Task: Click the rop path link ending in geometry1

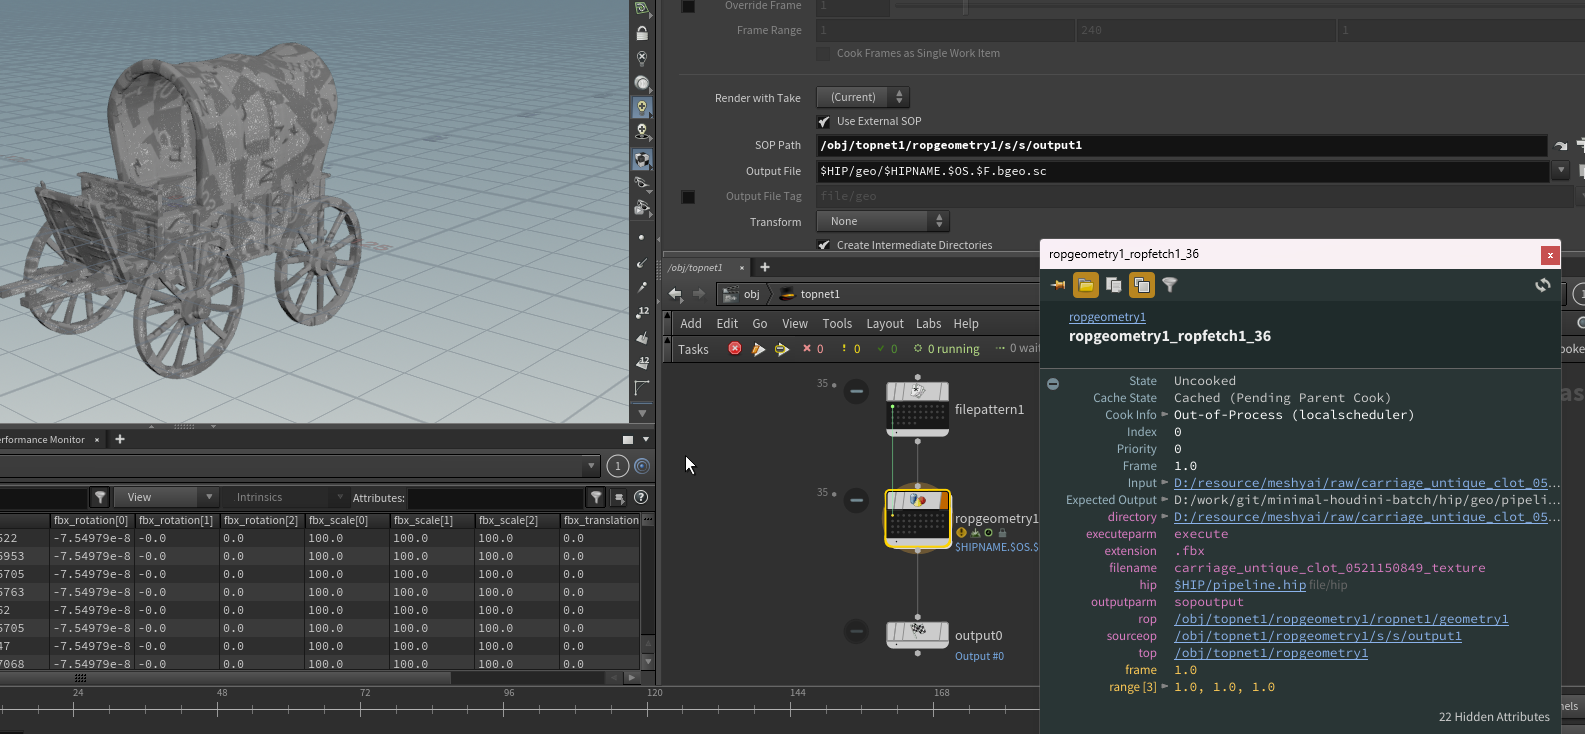Action: click(1341, 619)
